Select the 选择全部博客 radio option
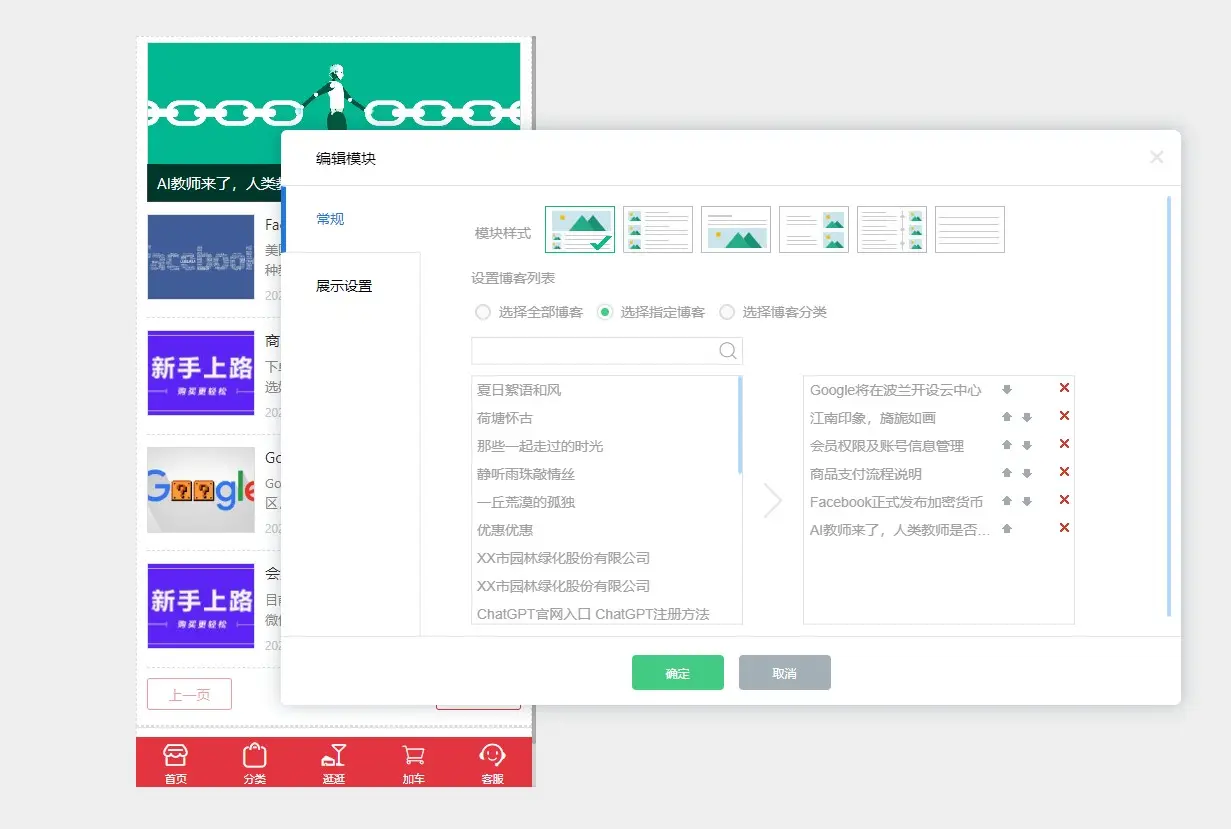1231x829 pixels. [483, 312]
